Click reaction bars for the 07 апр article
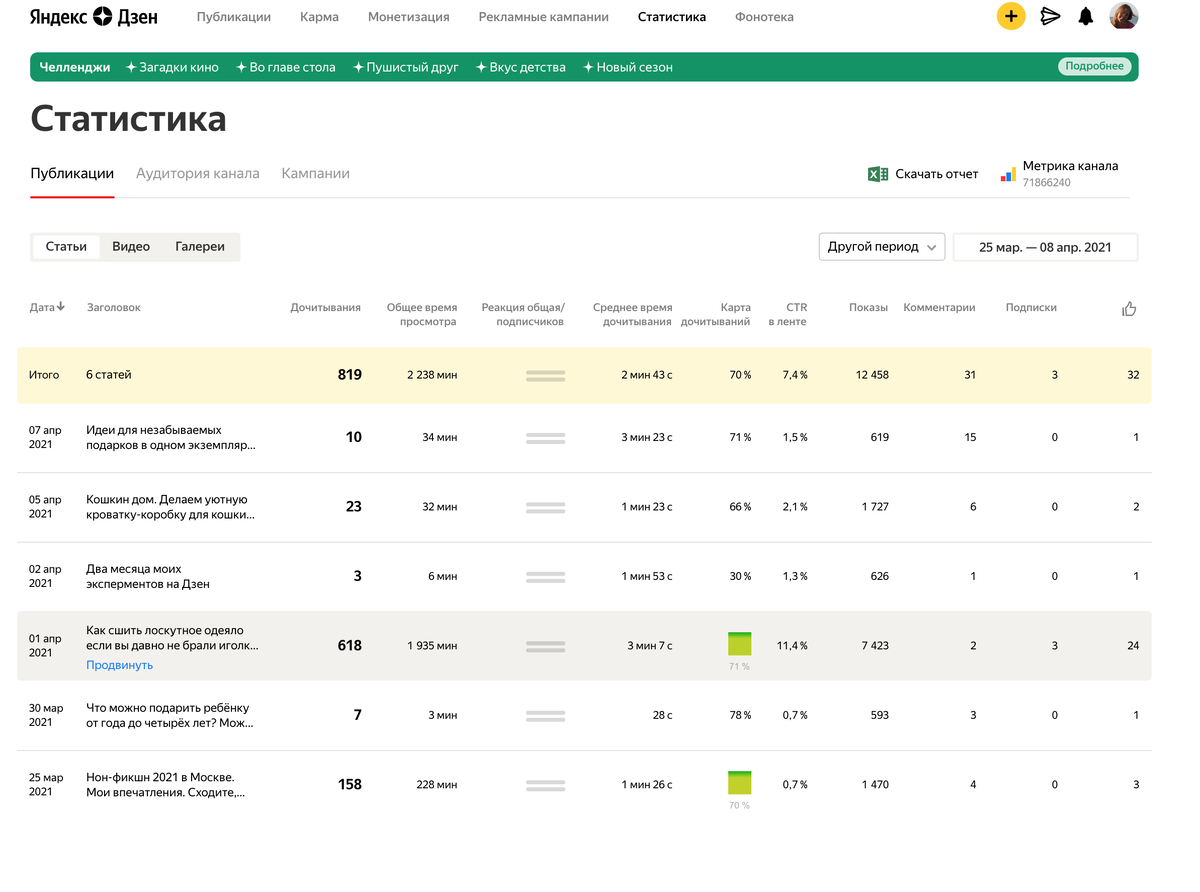1200x892 pixels. pyautogui.click(x=545, y=437)
